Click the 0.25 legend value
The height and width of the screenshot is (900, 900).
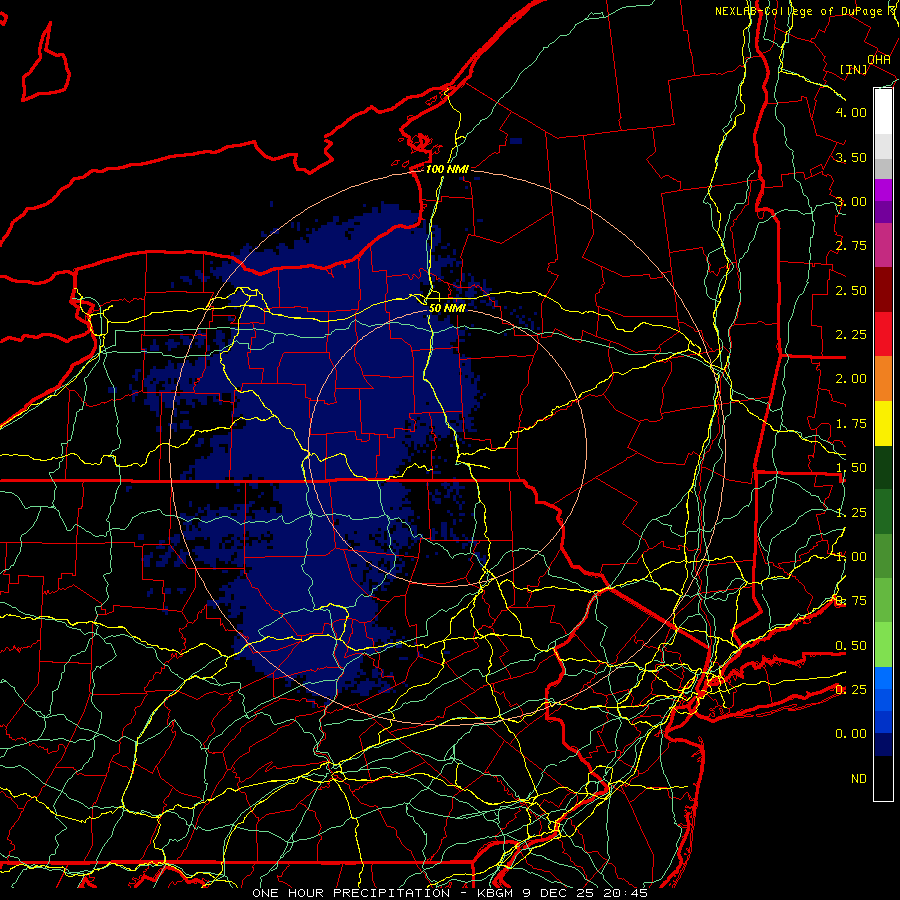click(851, 690)
